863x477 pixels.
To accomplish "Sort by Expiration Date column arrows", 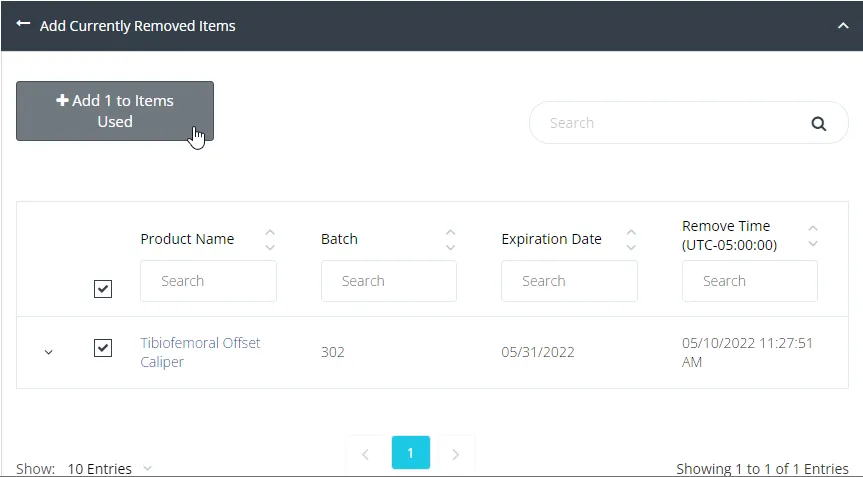I will [x=631, y=240].
